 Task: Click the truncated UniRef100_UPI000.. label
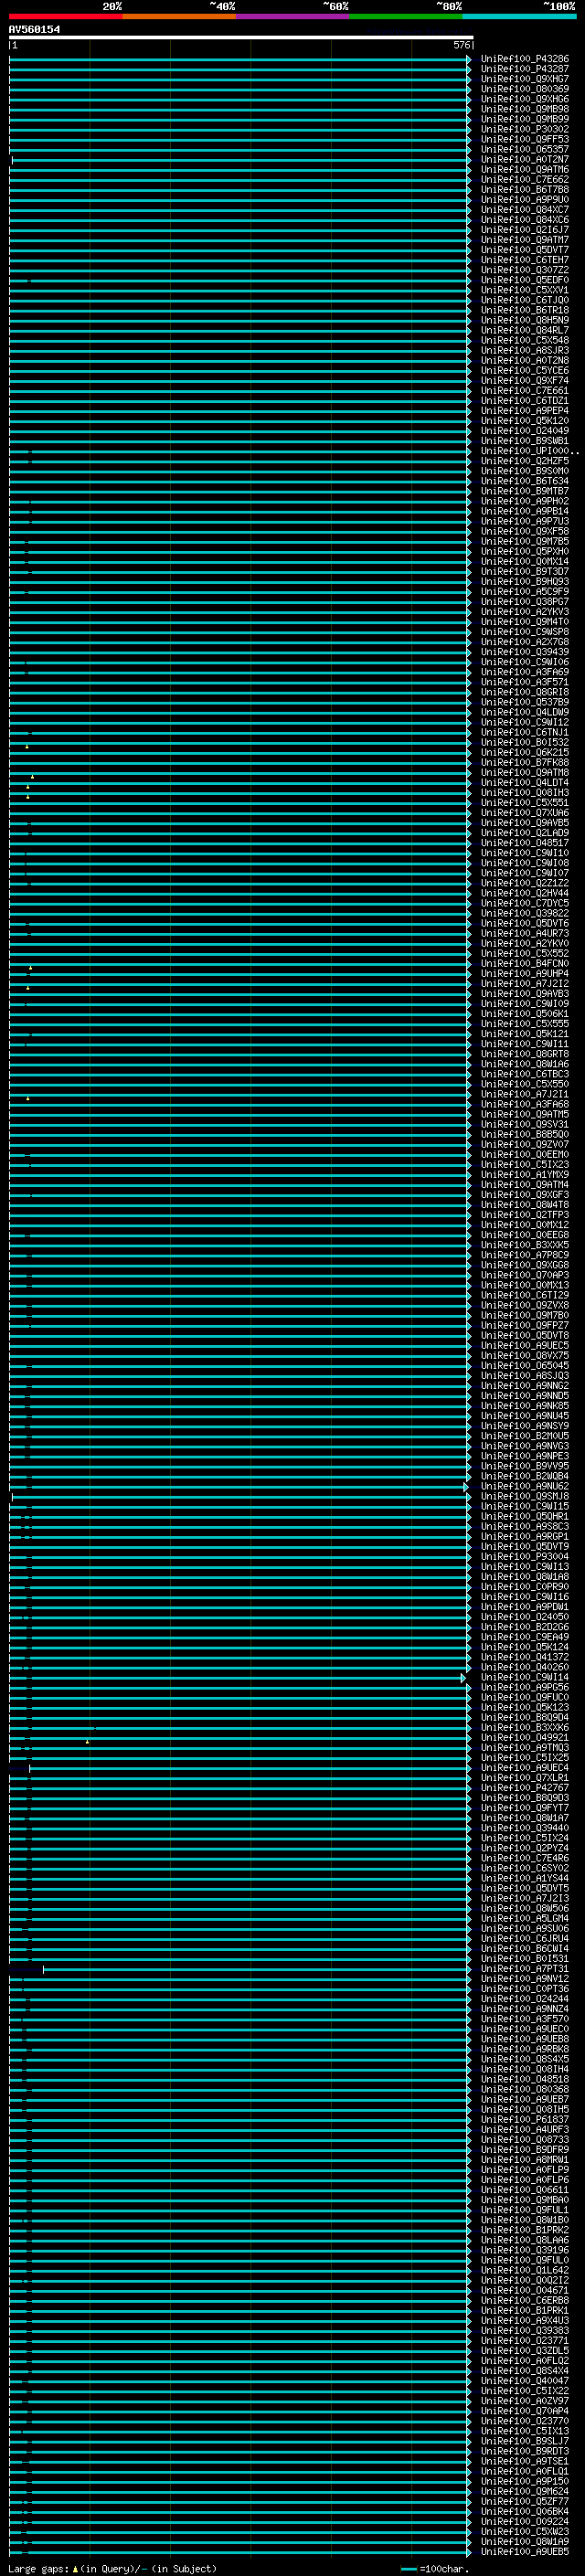[x=529, y=451]
